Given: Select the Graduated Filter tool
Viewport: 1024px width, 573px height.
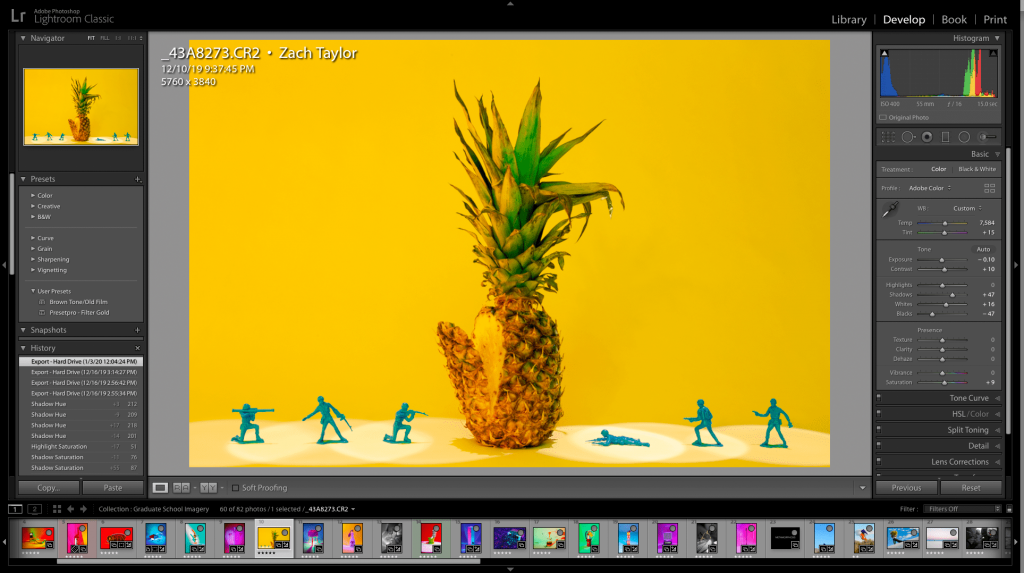Looking at the screenshot, I should click(945, 137).
